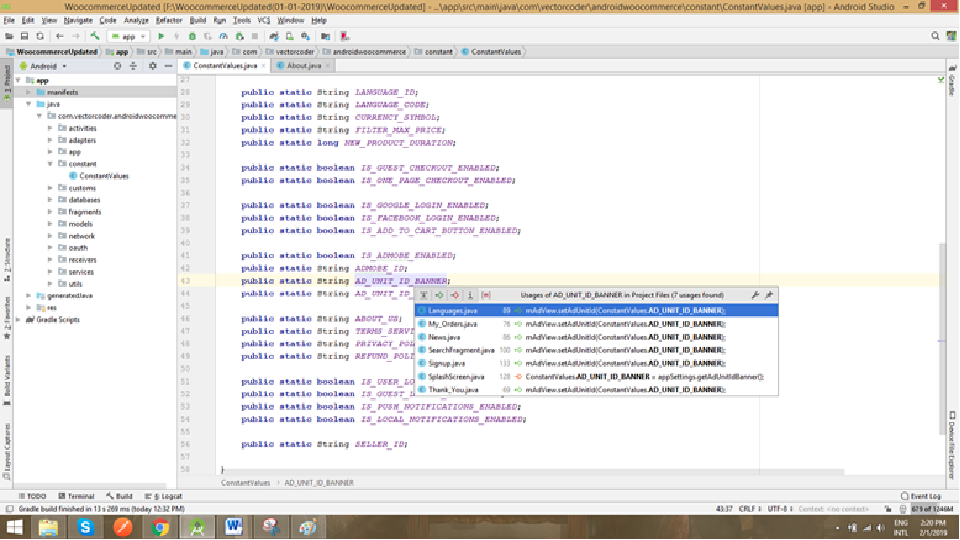Select SplashScreen.java usage row

596,377
